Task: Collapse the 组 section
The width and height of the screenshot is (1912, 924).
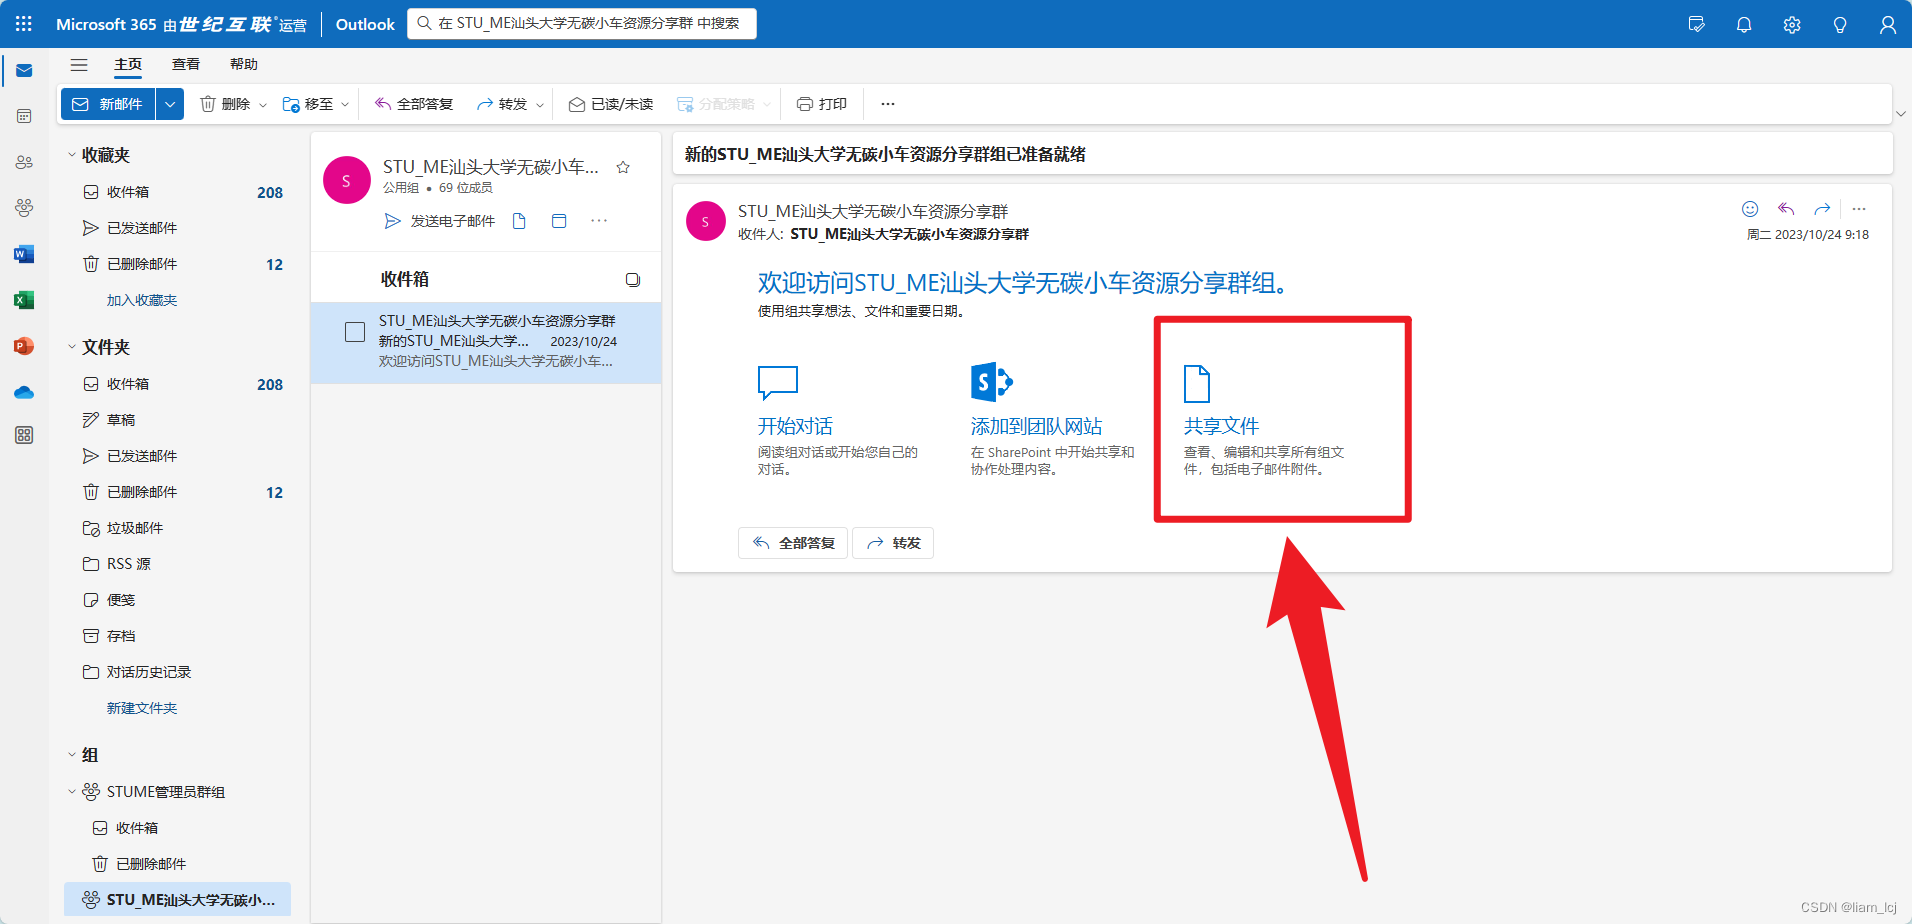Action: pos(72,755)
